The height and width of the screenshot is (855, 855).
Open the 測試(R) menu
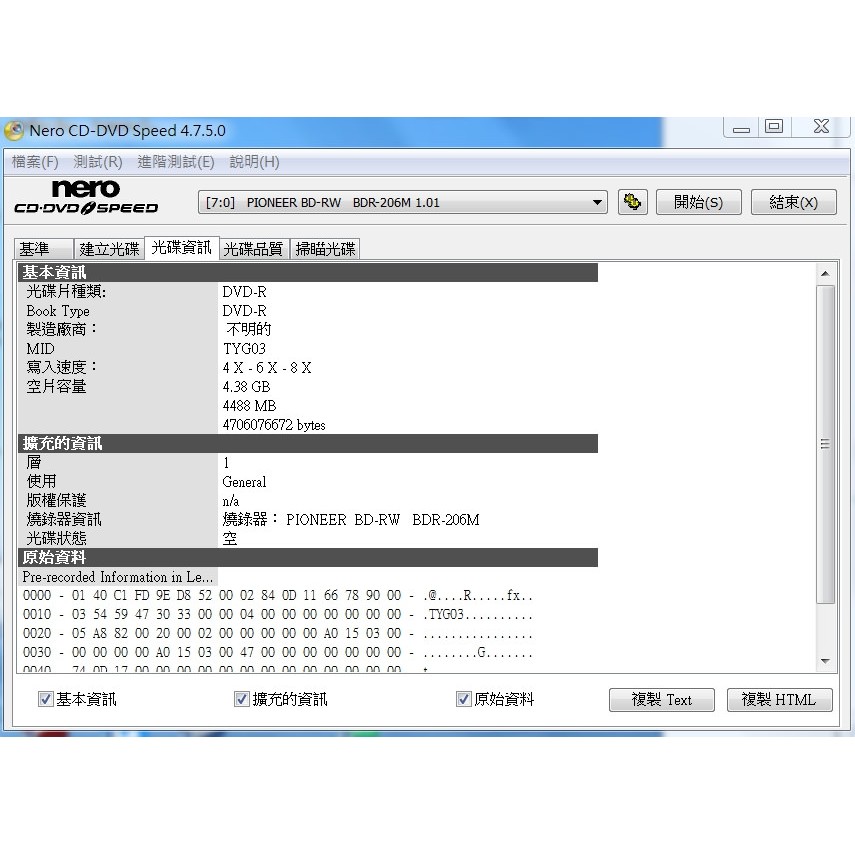tap(98, 162)
